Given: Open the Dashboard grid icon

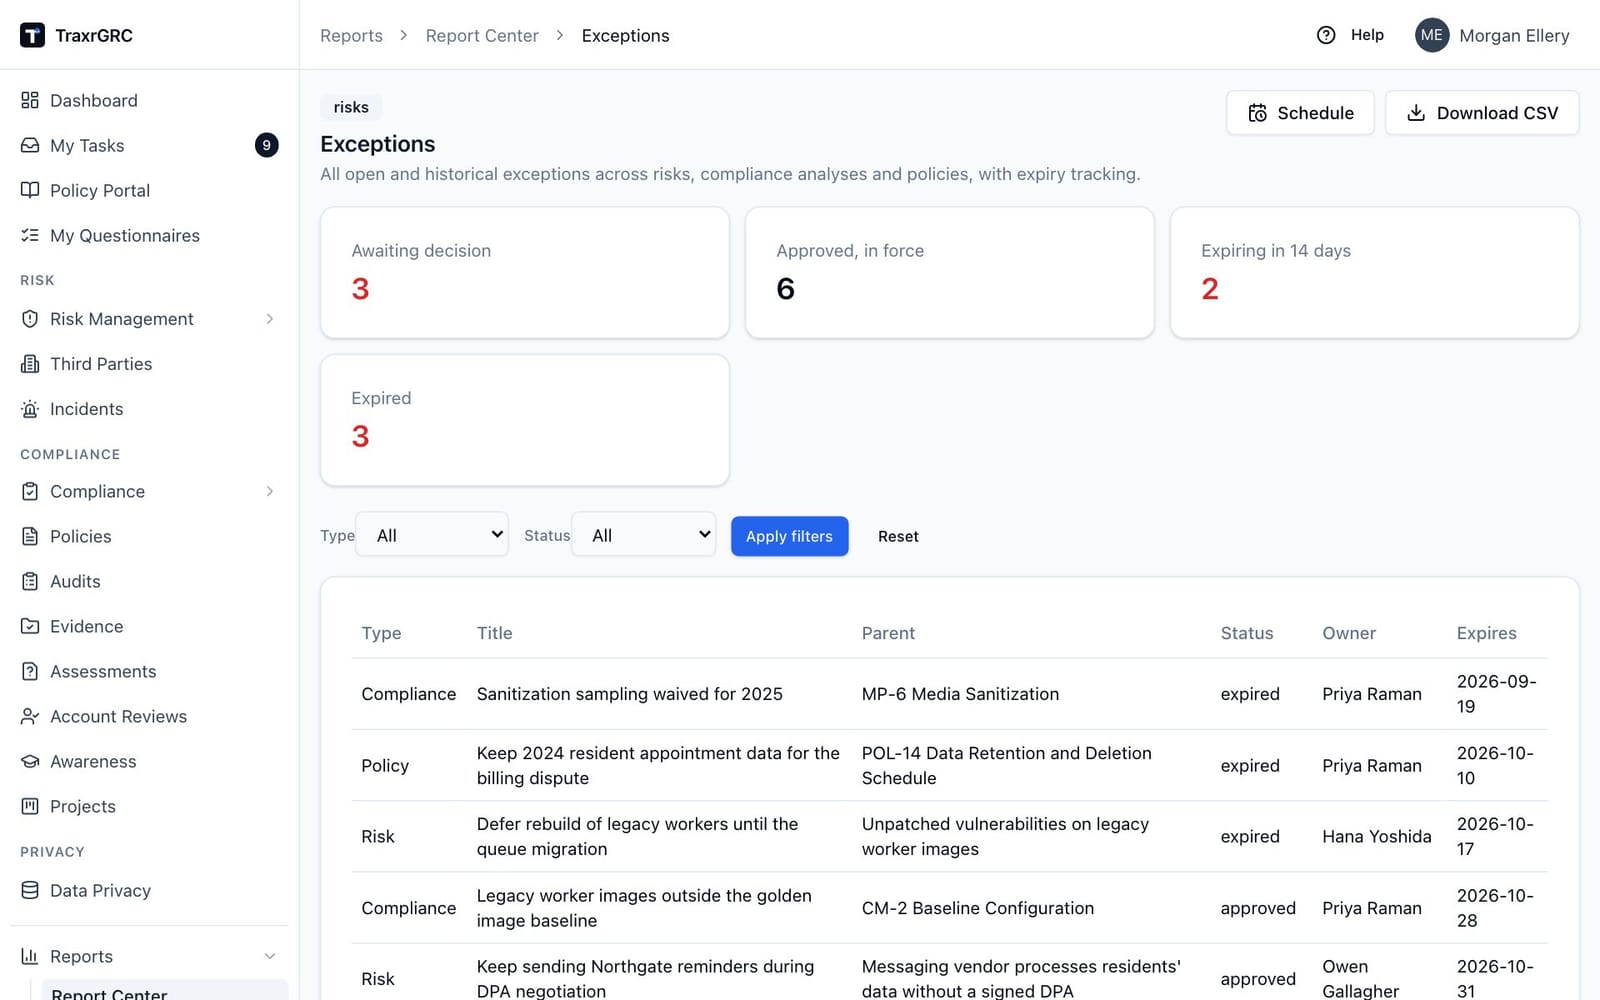Looking at the screenshot, I should click(30, 100).
